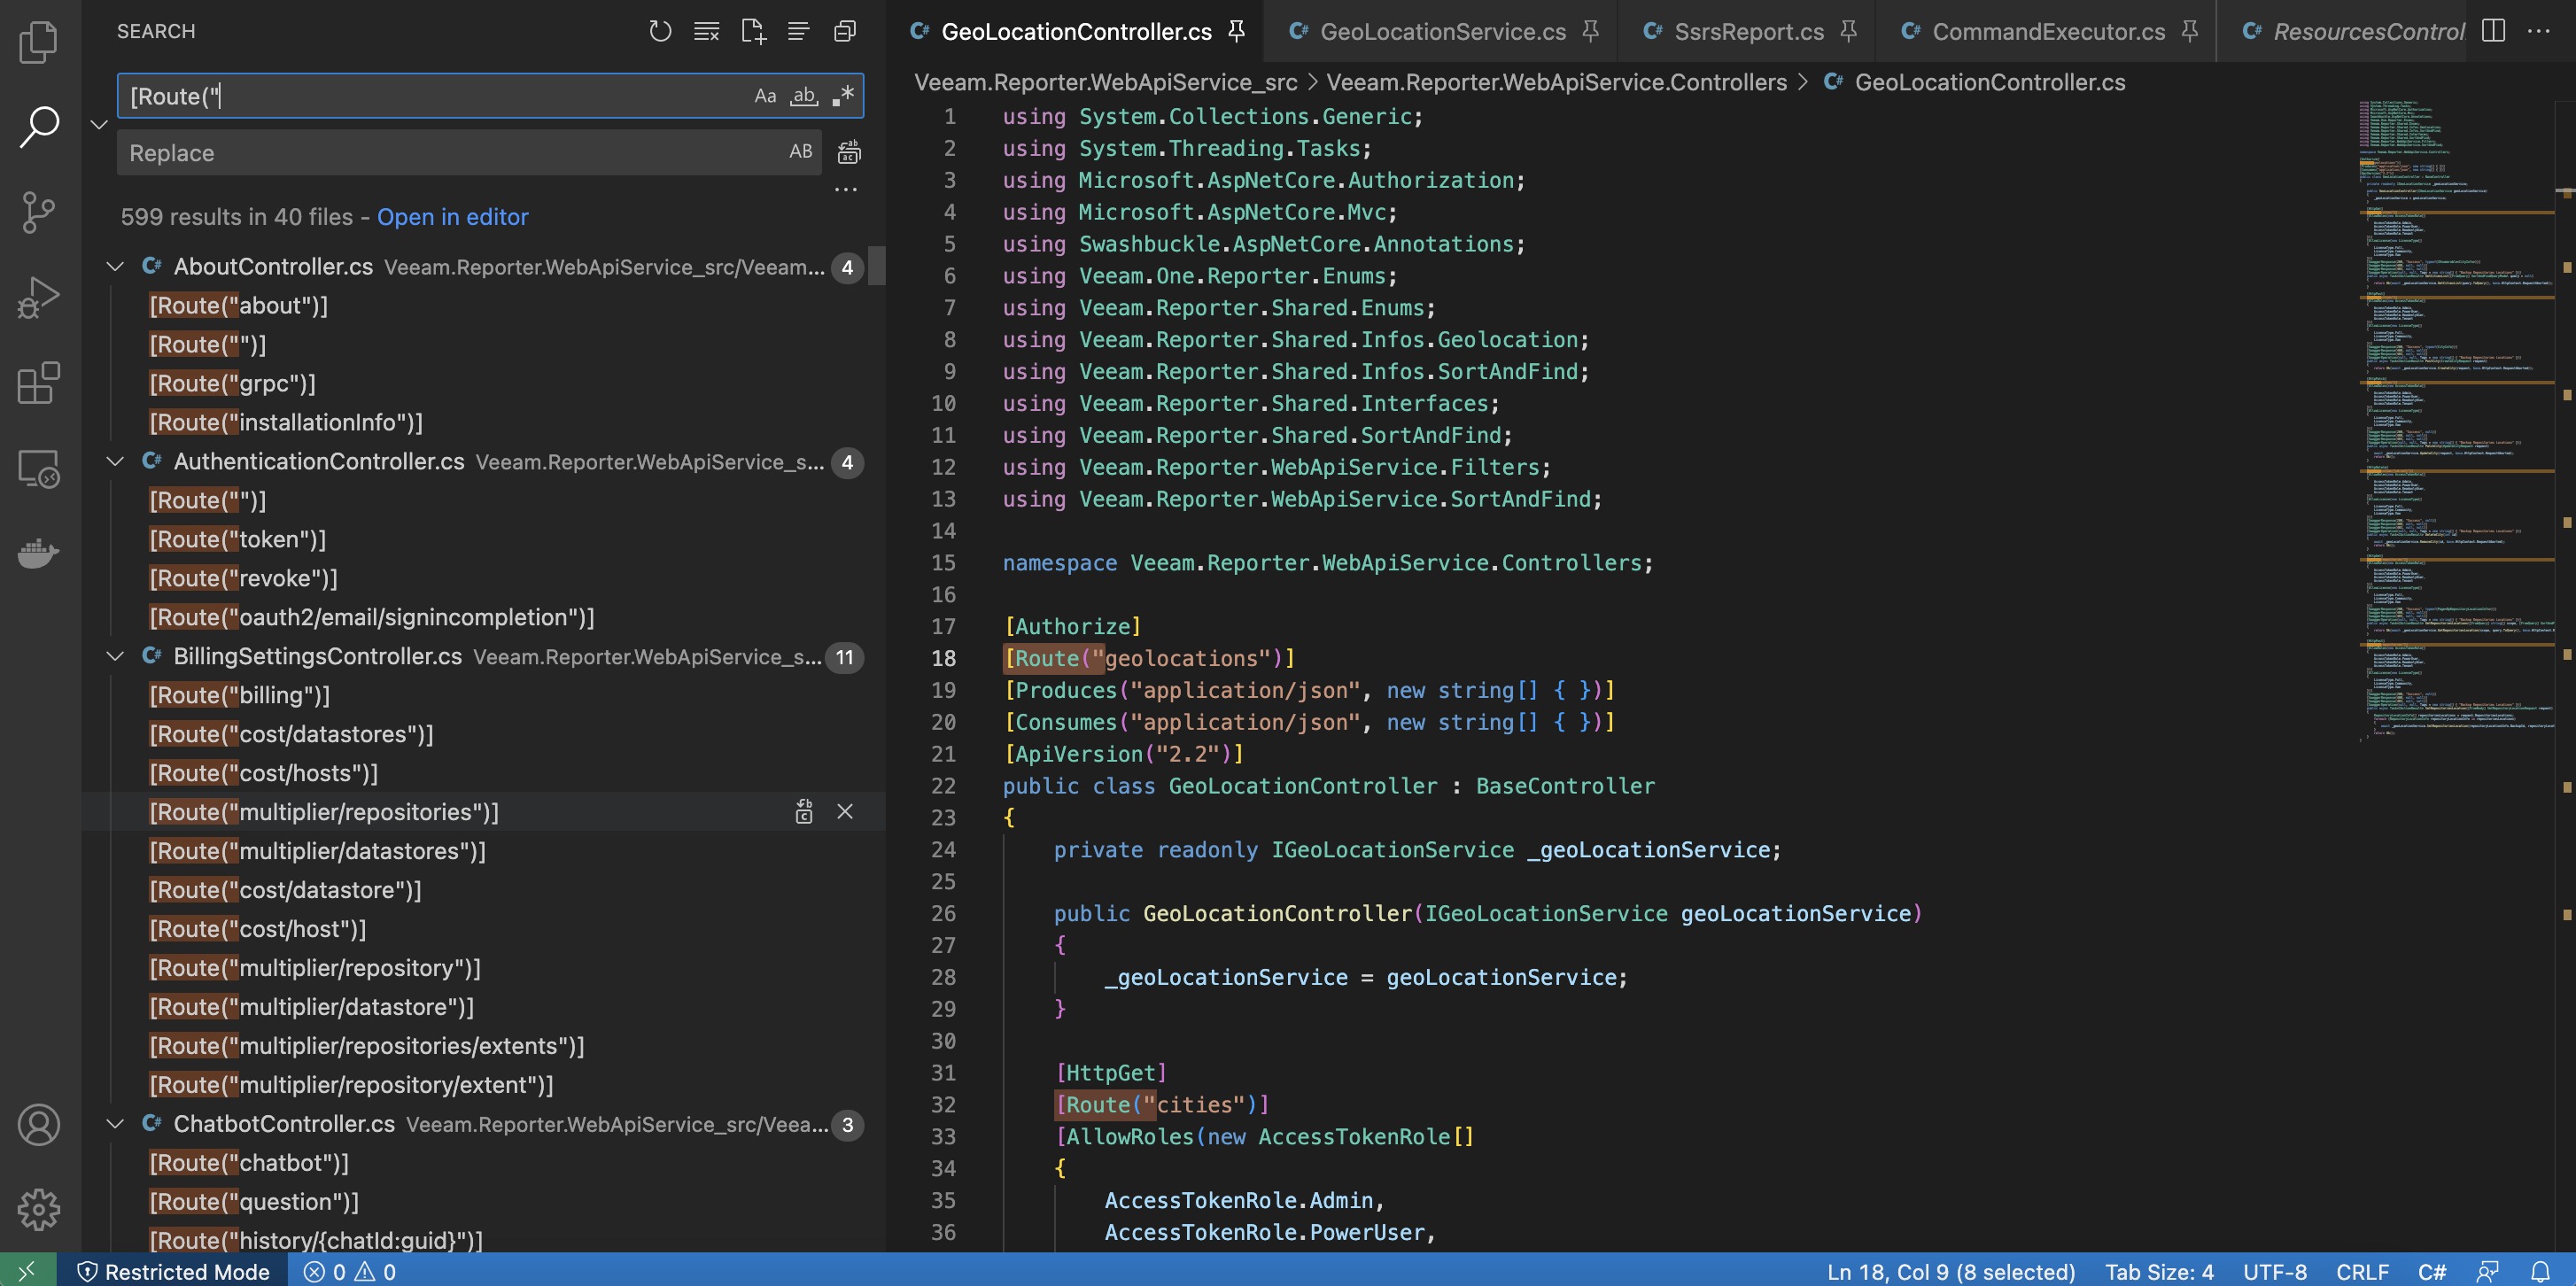The width and height of the screenshot is (2576, 1286).
Task: Open a new search editor
Action: [753, 32]
